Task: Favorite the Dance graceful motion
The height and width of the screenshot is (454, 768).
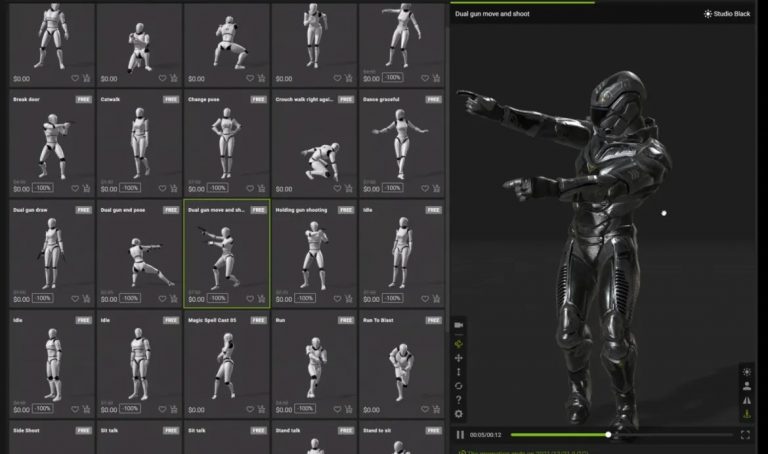Action: pos(425,189)
